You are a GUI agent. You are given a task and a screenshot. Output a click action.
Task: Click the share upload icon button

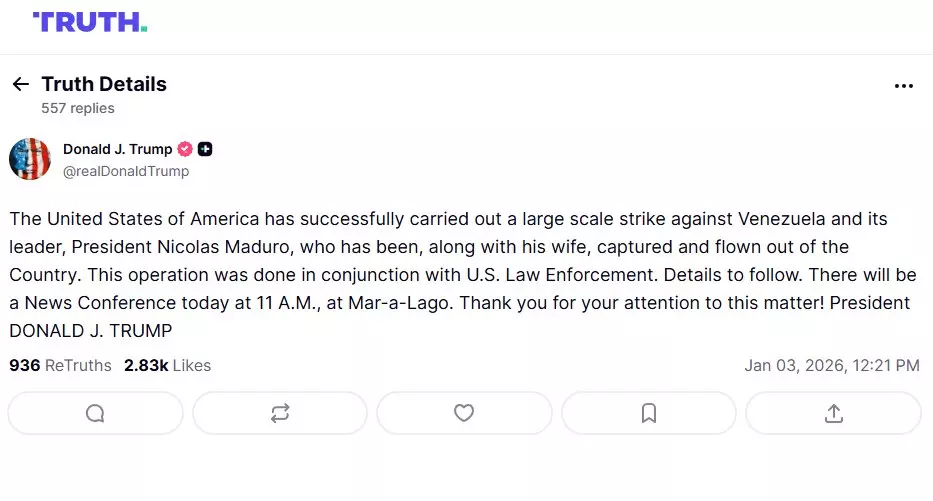tap(833, 413)
